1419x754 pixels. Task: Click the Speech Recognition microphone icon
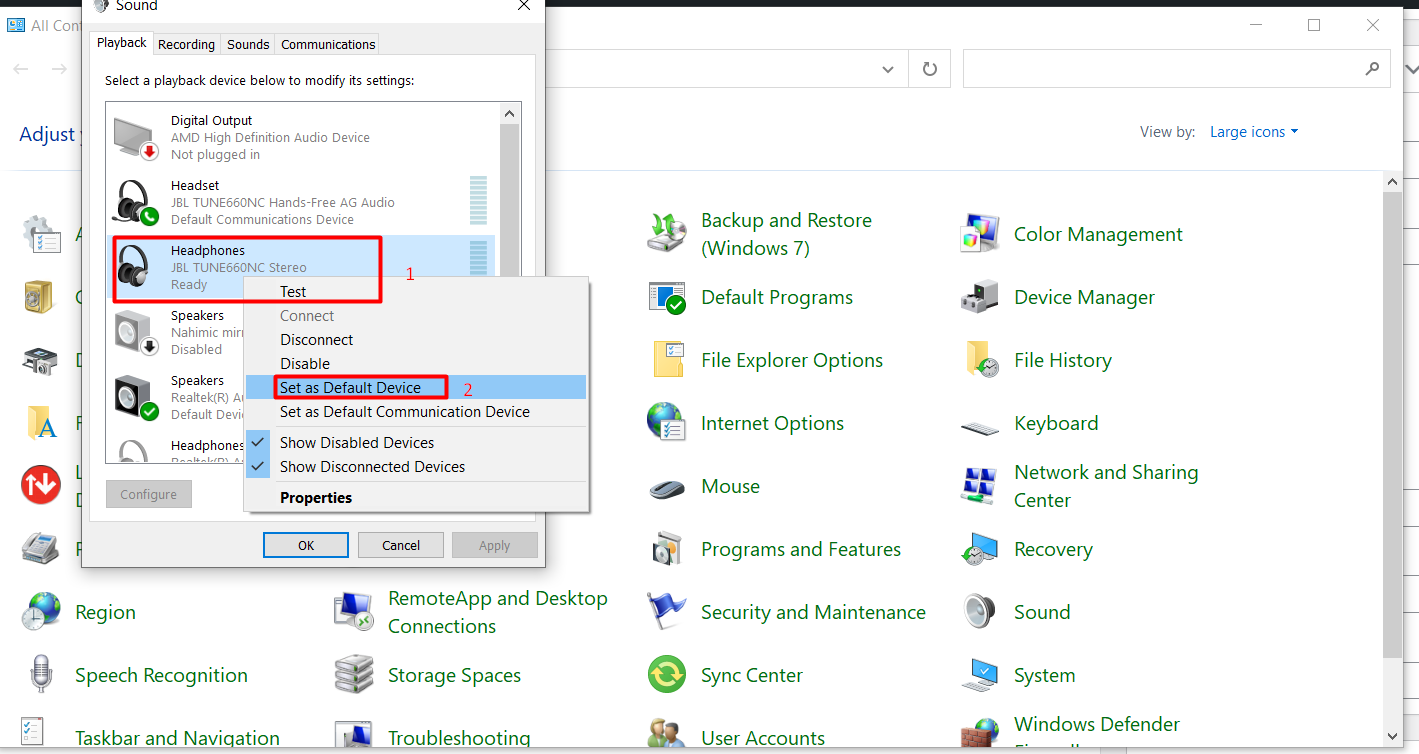point(41,676)
